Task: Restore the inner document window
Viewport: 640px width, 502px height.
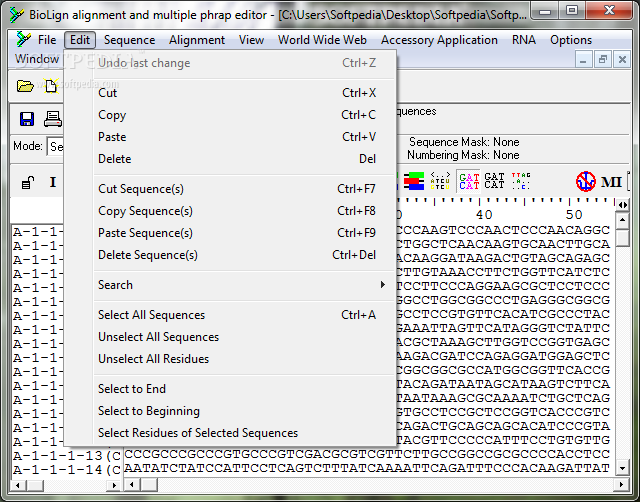Action: pyautogui.click(x=603, y=60)
